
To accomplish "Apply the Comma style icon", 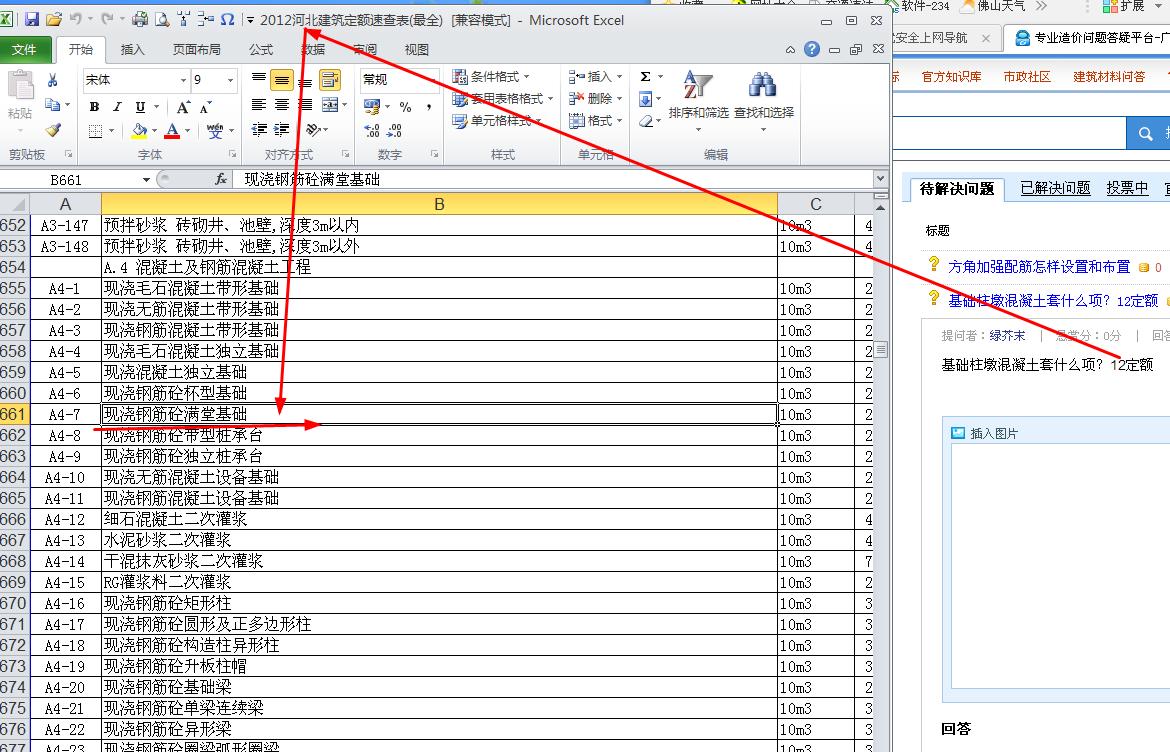I will pyautogui.click(x=428, y=107).
